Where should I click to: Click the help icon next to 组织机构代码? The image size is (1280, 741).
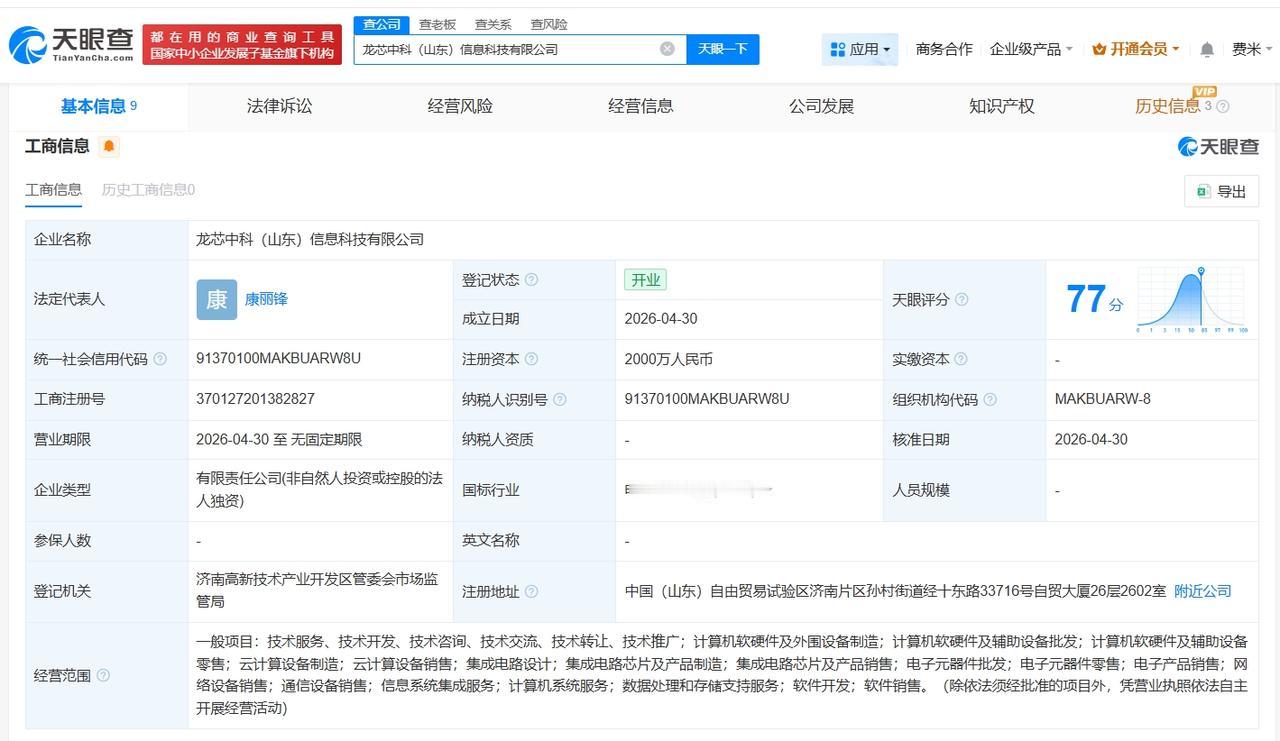point(989,399)
